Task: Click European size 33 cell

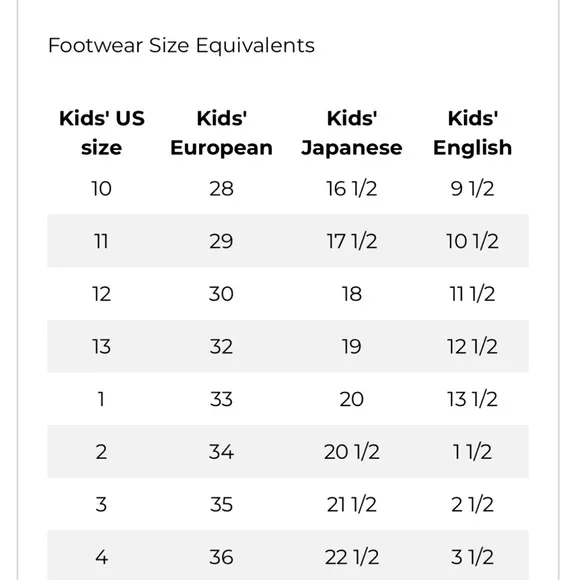Action: click(x=221, y=399)
